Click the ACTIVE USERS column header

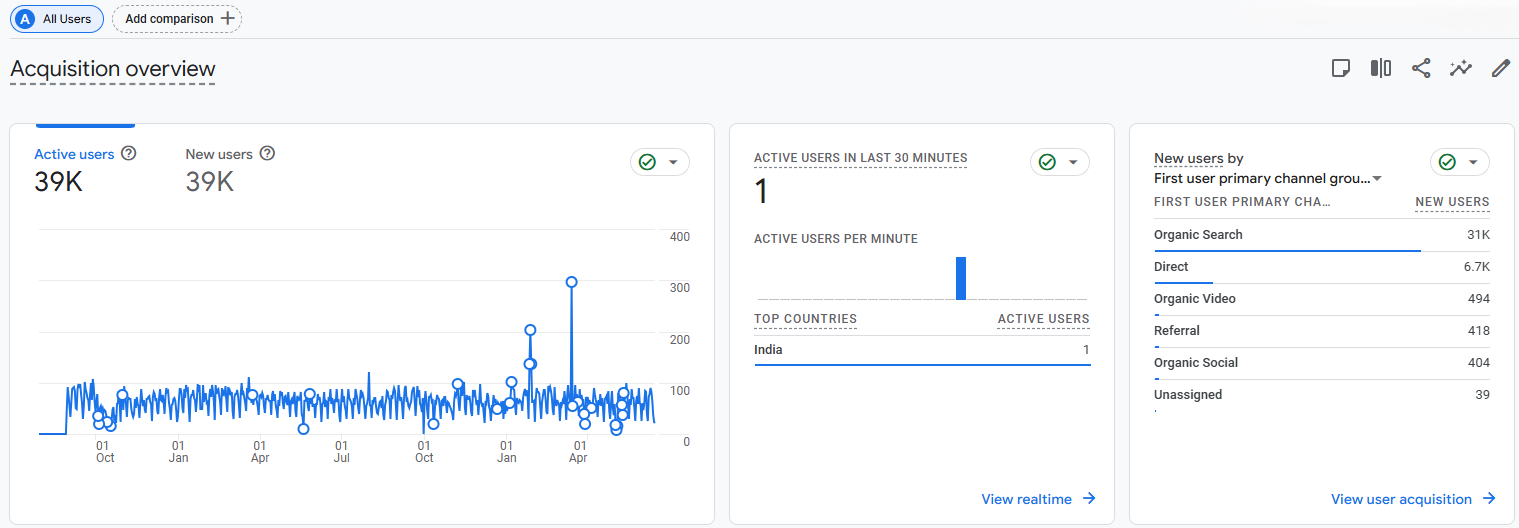click(1043, 319)
